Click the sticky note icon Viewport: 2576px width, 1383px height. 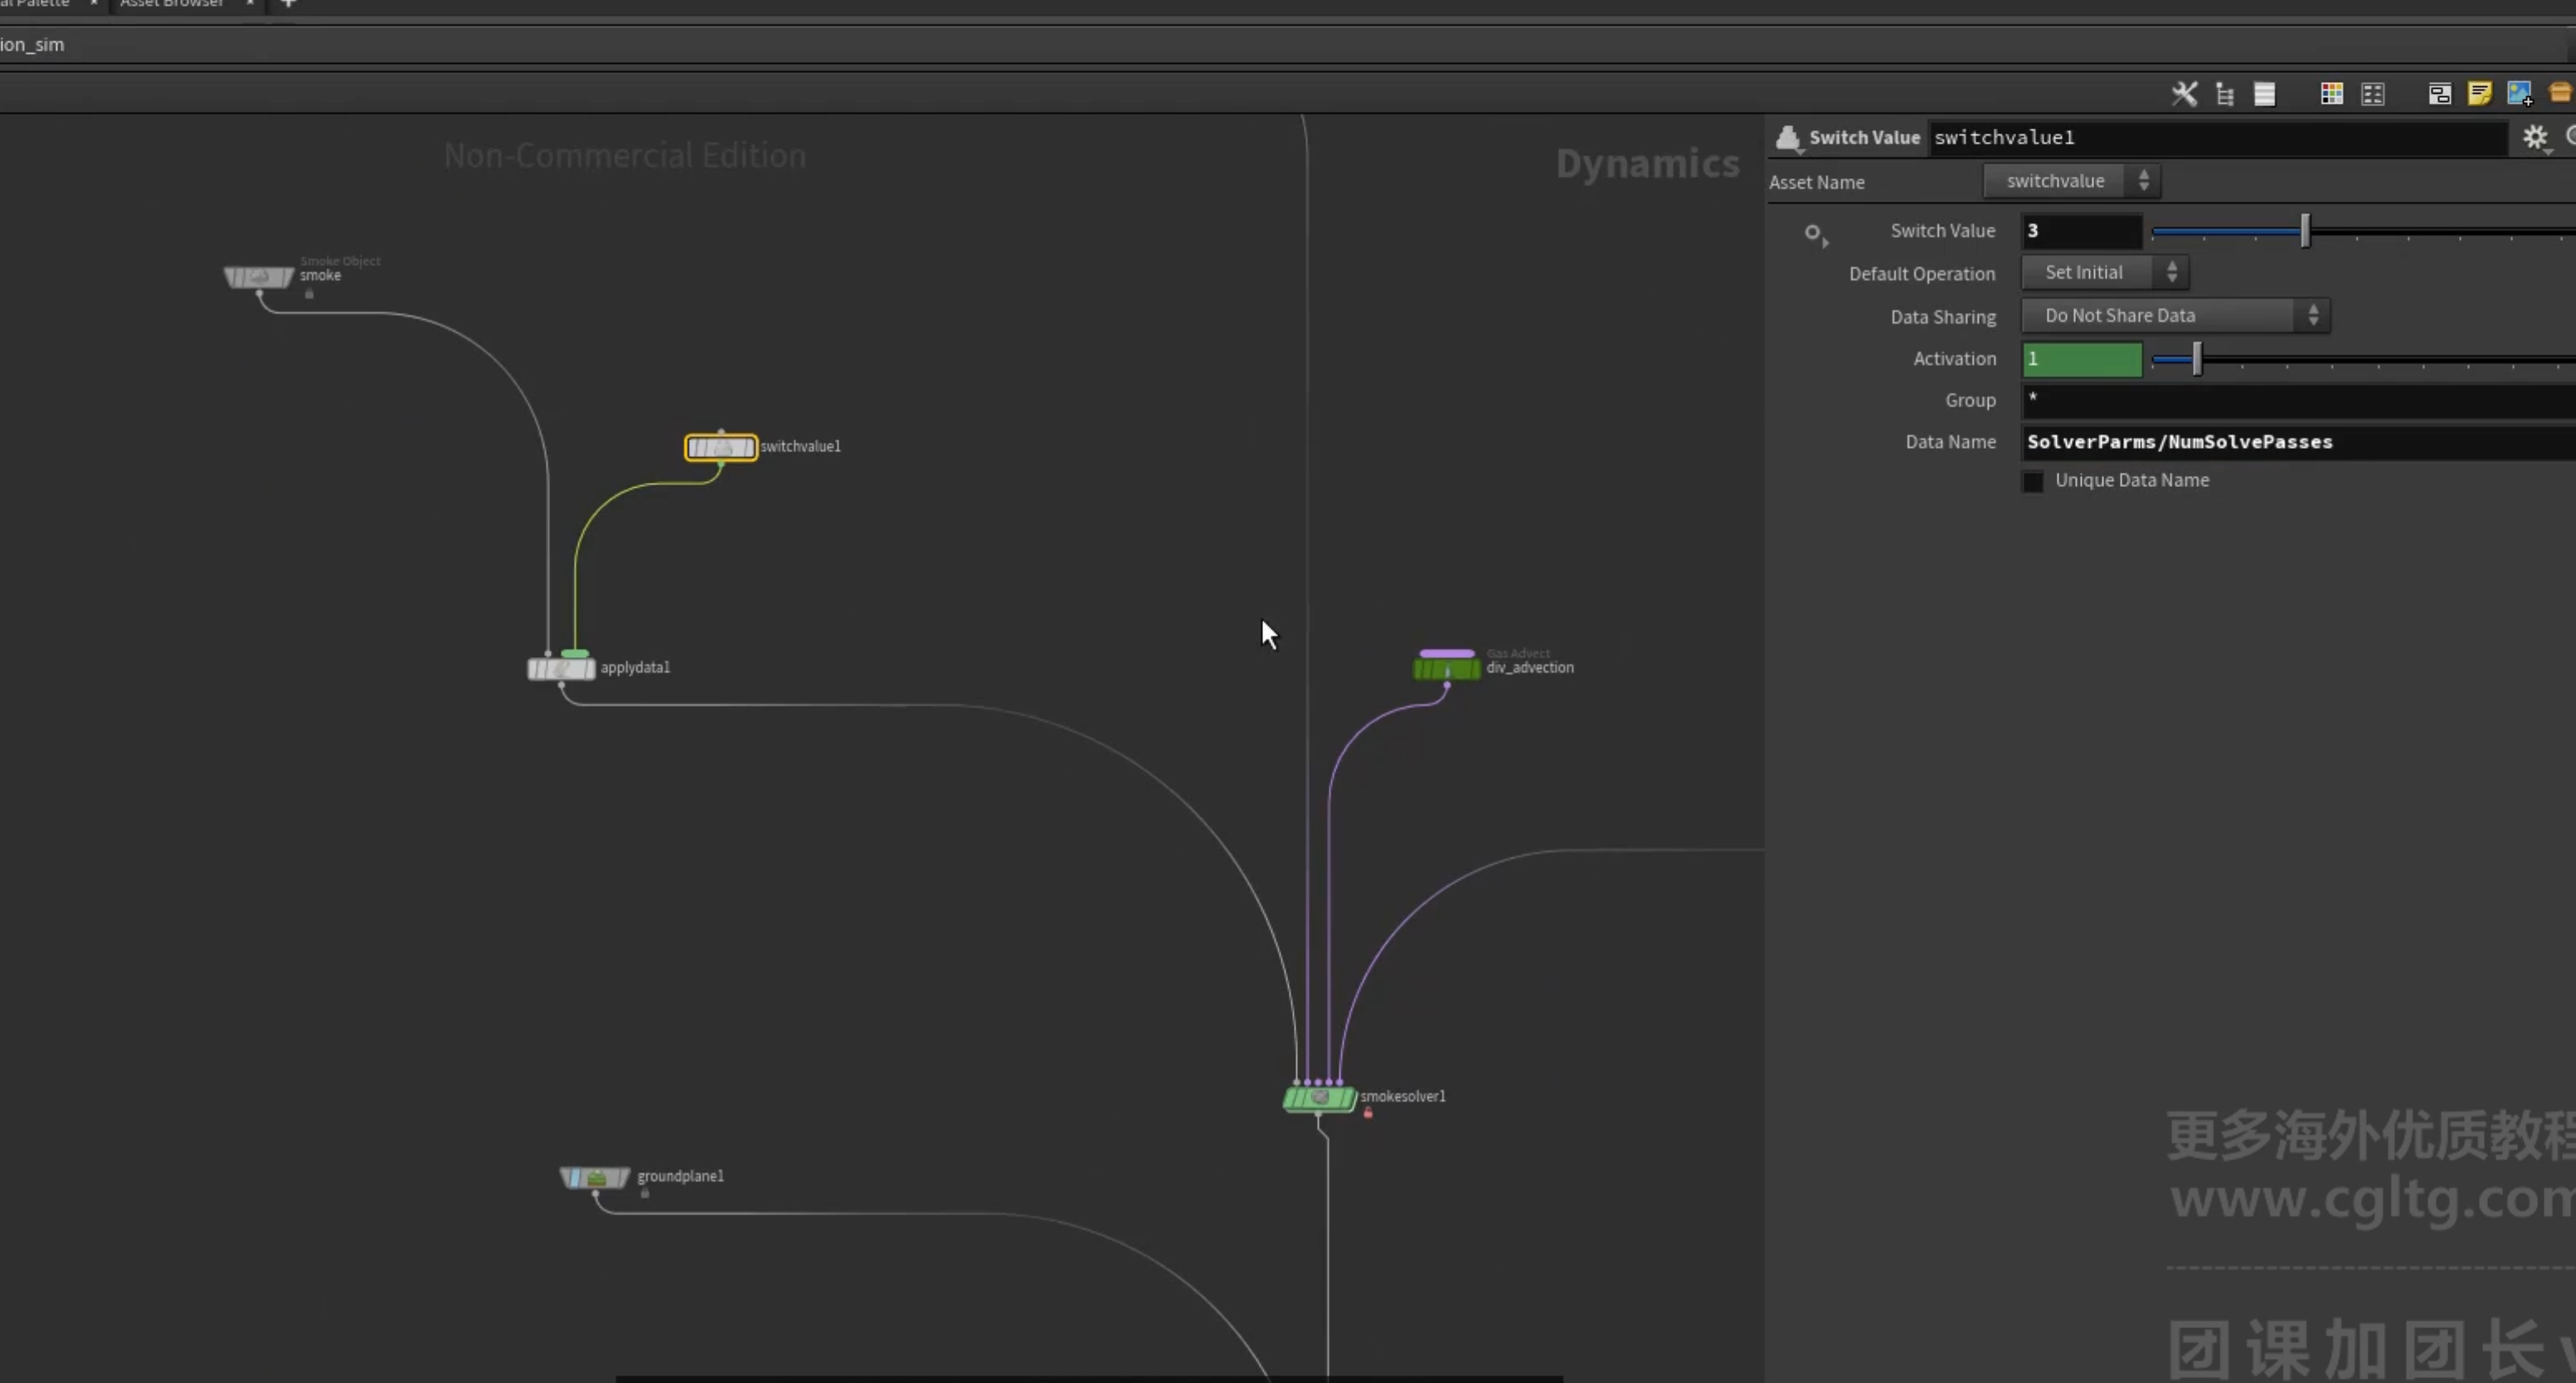(x=2479, y=94)
